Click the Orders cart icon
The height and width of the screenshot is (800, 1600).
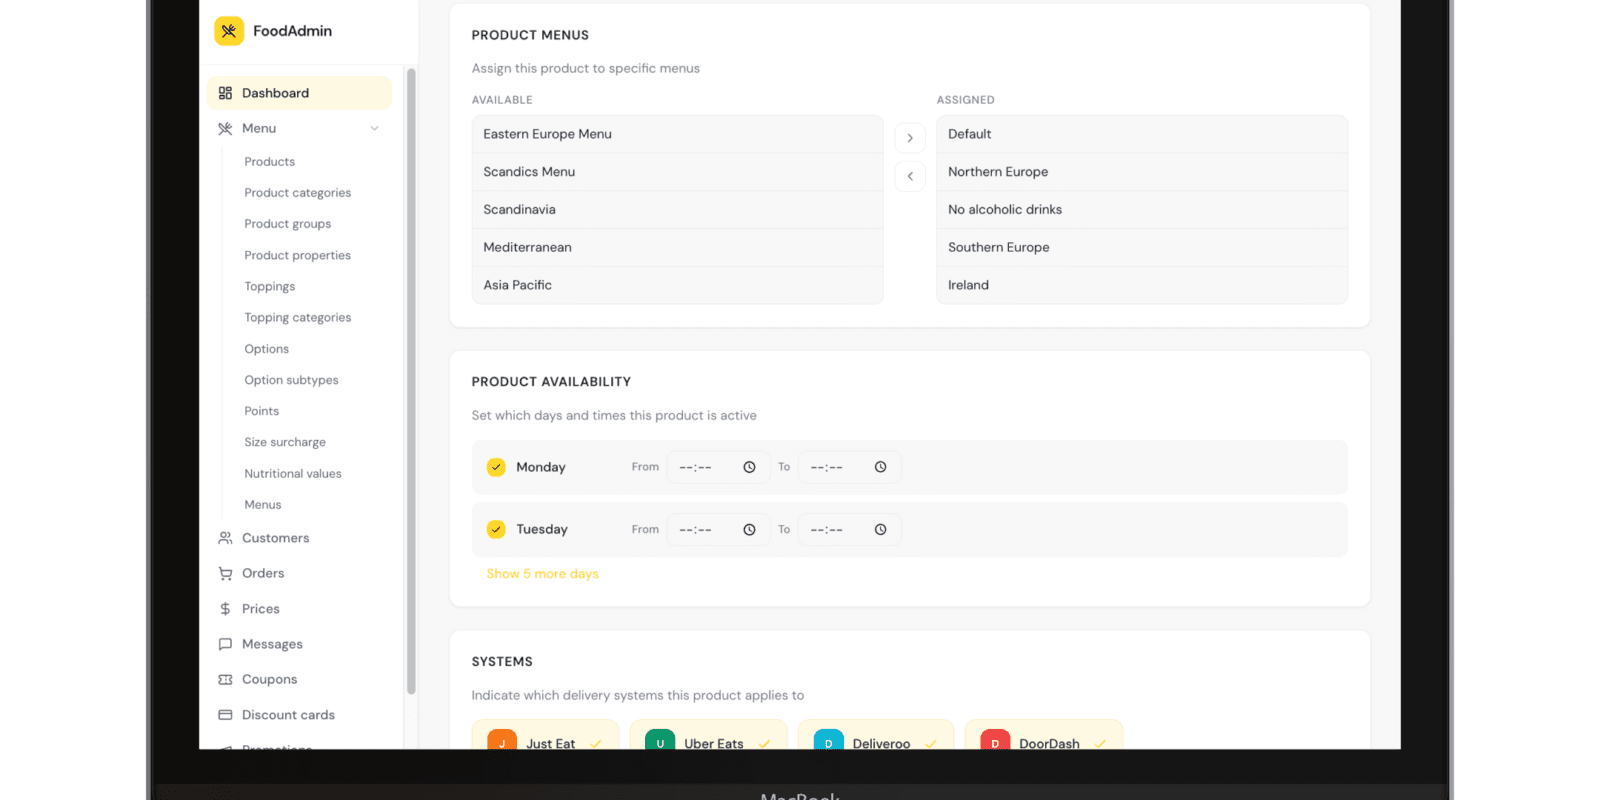[225, 573]
